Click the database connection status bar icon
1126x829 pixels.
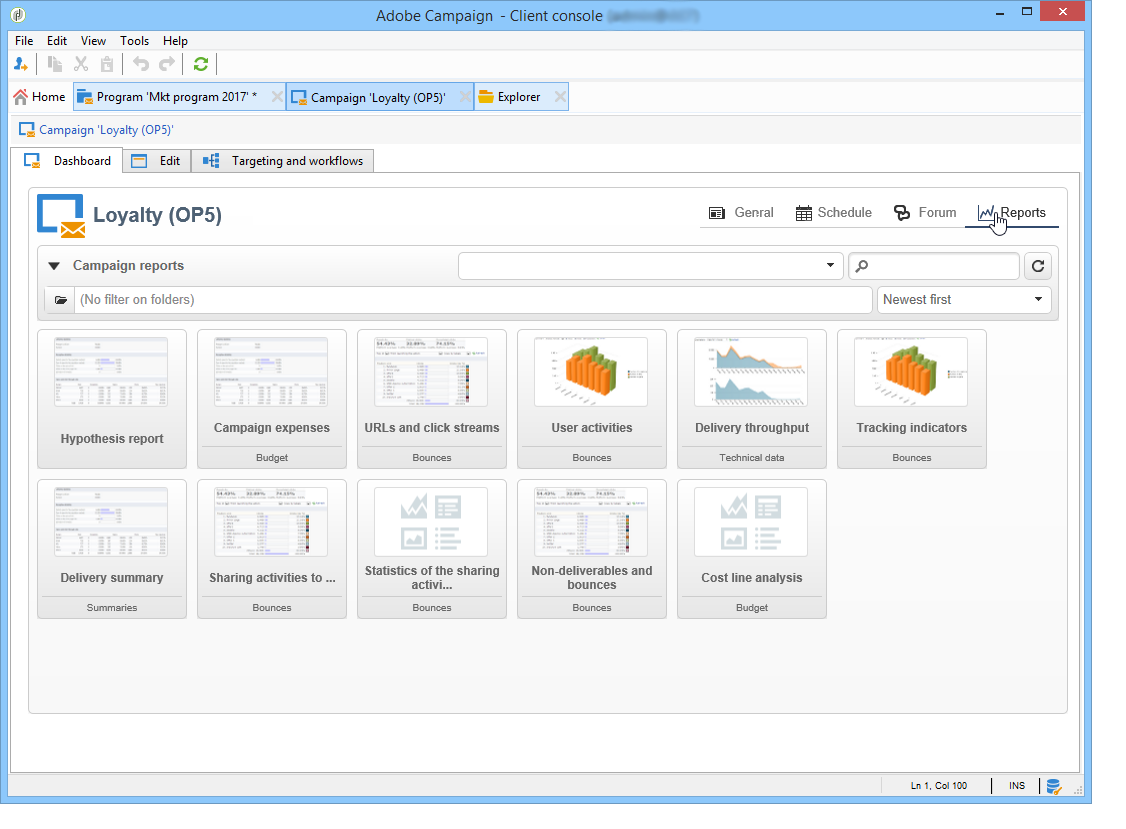coord(1053,787)
